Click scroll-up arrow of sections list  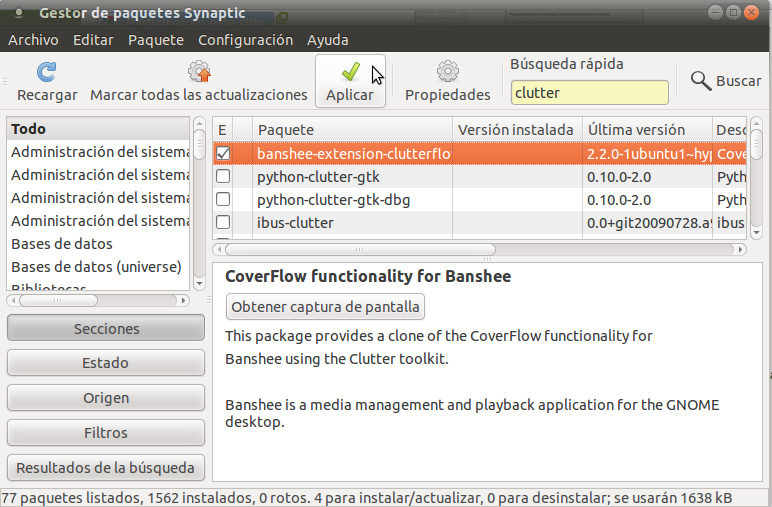tap(199, 123)
